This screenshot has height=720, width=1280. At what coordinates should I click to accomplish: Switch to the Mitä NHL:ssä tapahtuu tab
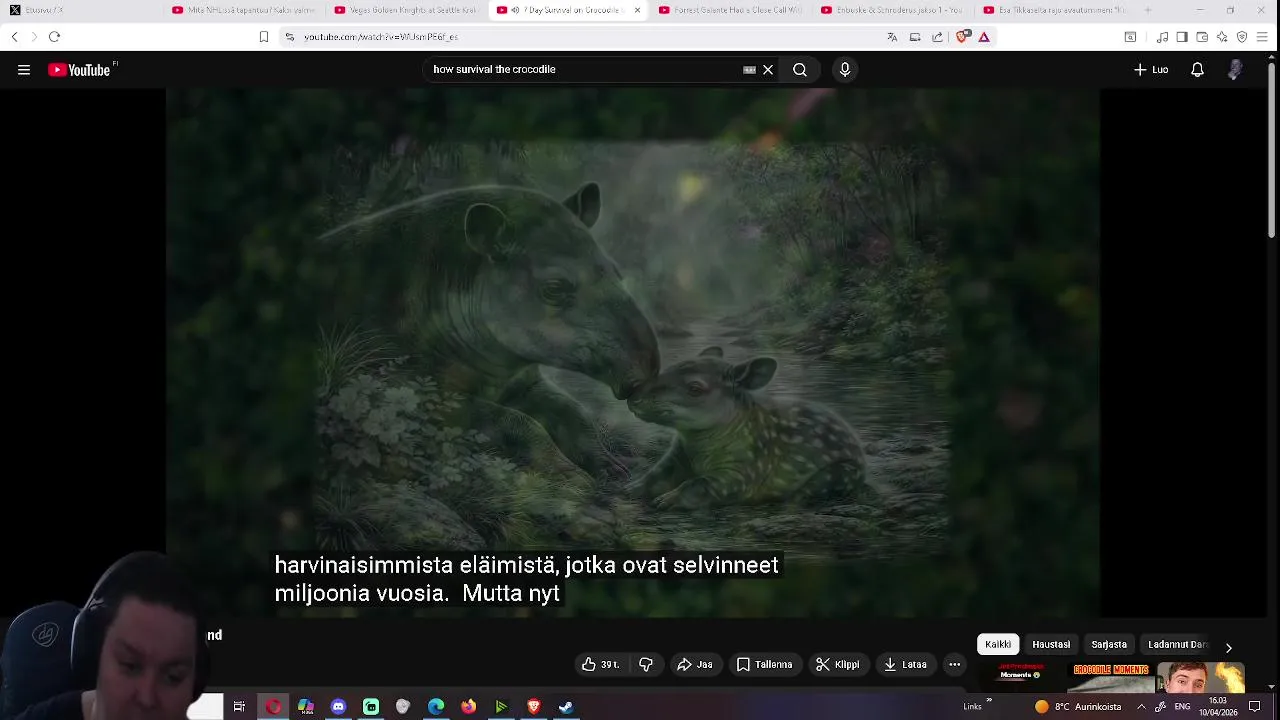(x=244, y=10)
